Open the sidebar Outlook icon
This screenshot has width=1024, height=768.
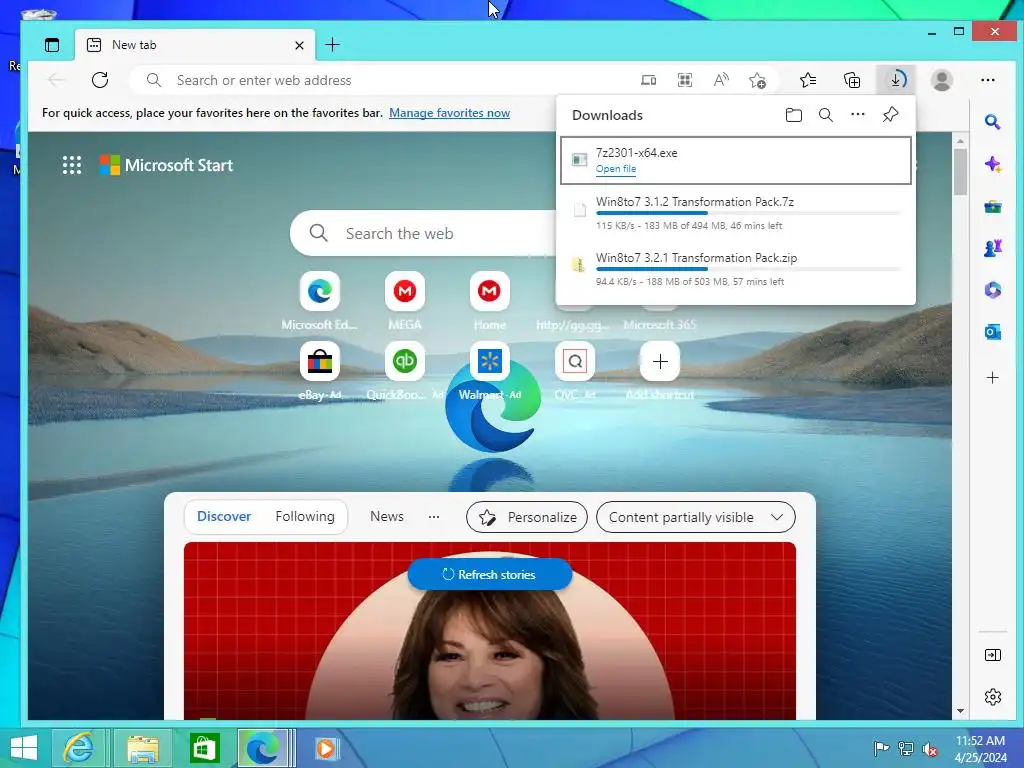[993, 332]
